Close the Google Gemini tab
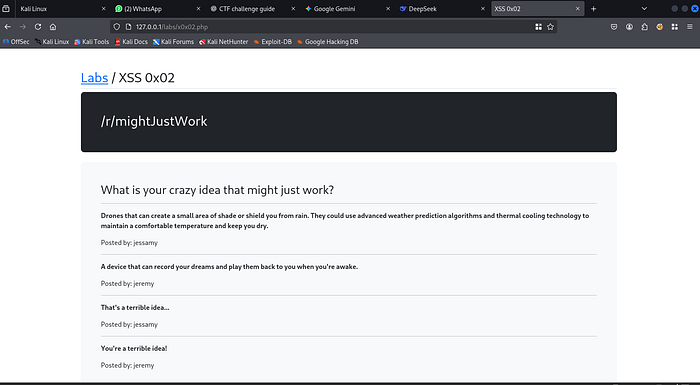The image size is (700, 385). point(388,8)
